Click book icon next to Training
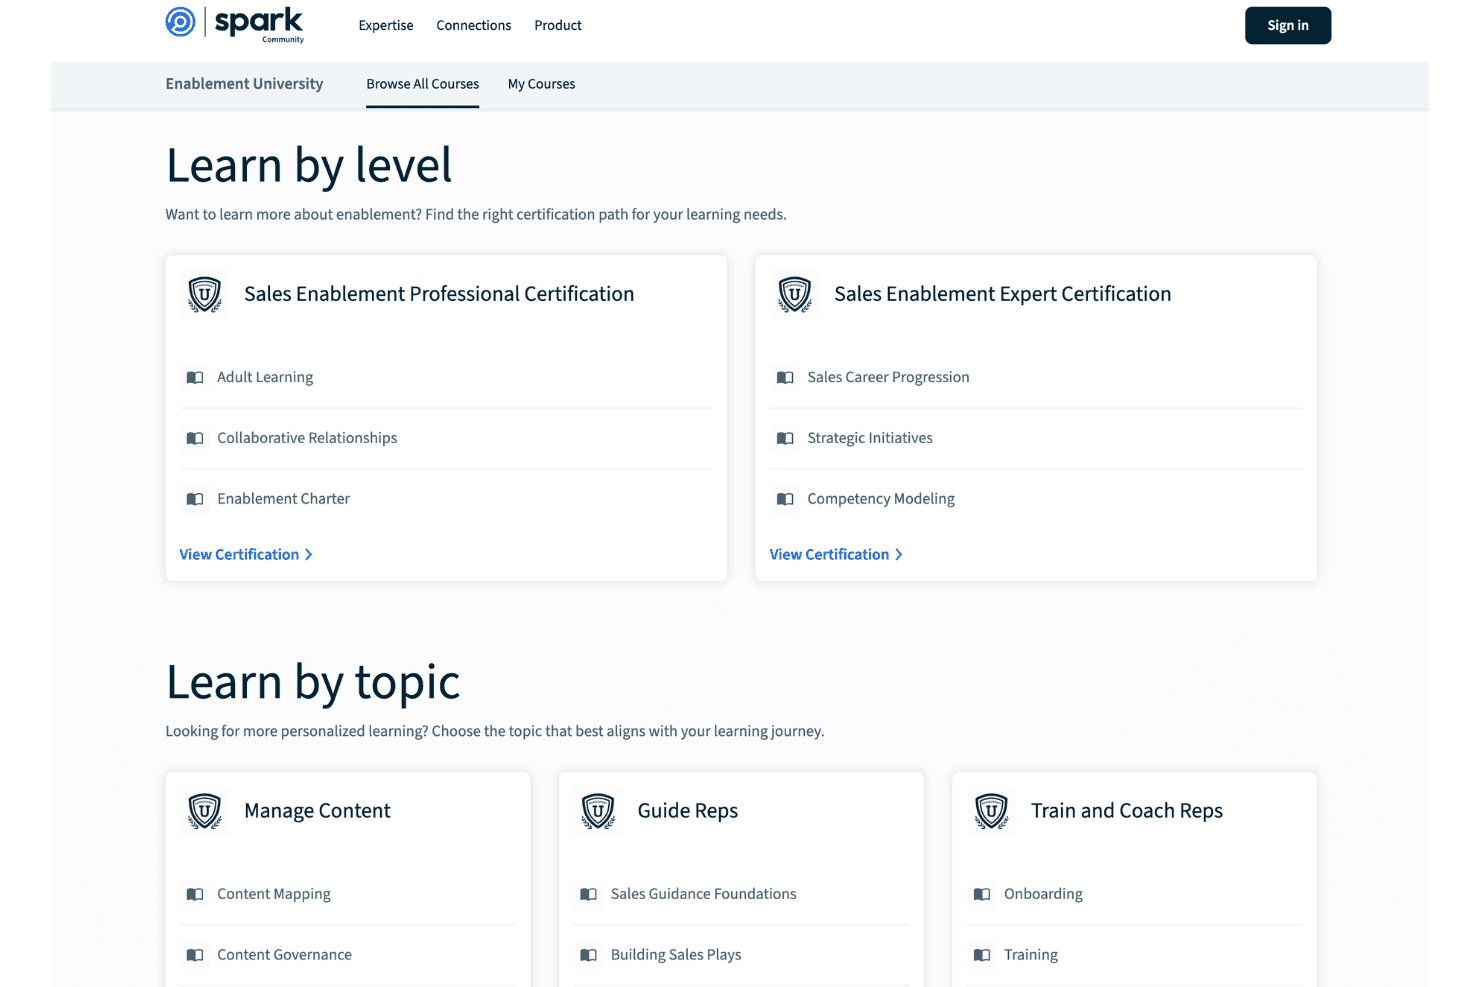This screenshot has height=987, width=1480. tap(982, 956)
